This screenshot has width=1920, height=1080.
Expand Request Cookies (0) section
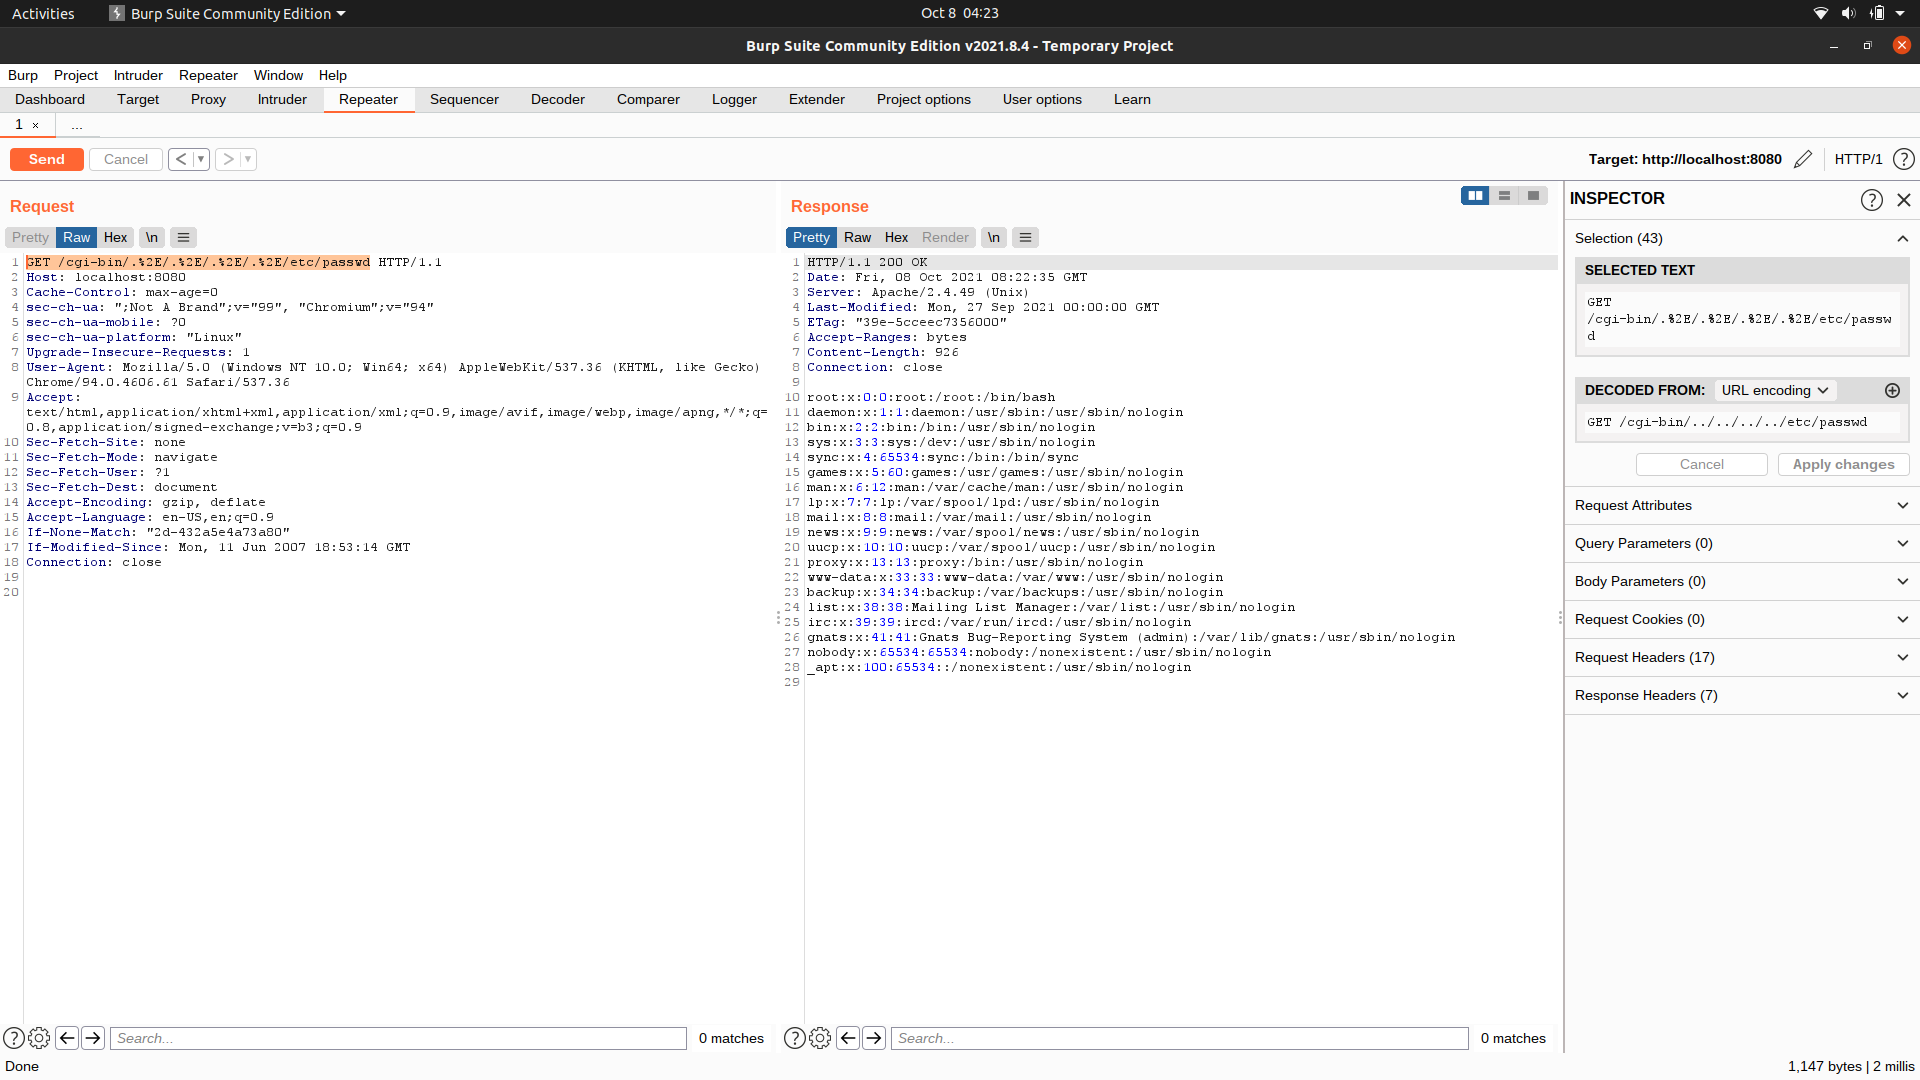point(1742,619)
